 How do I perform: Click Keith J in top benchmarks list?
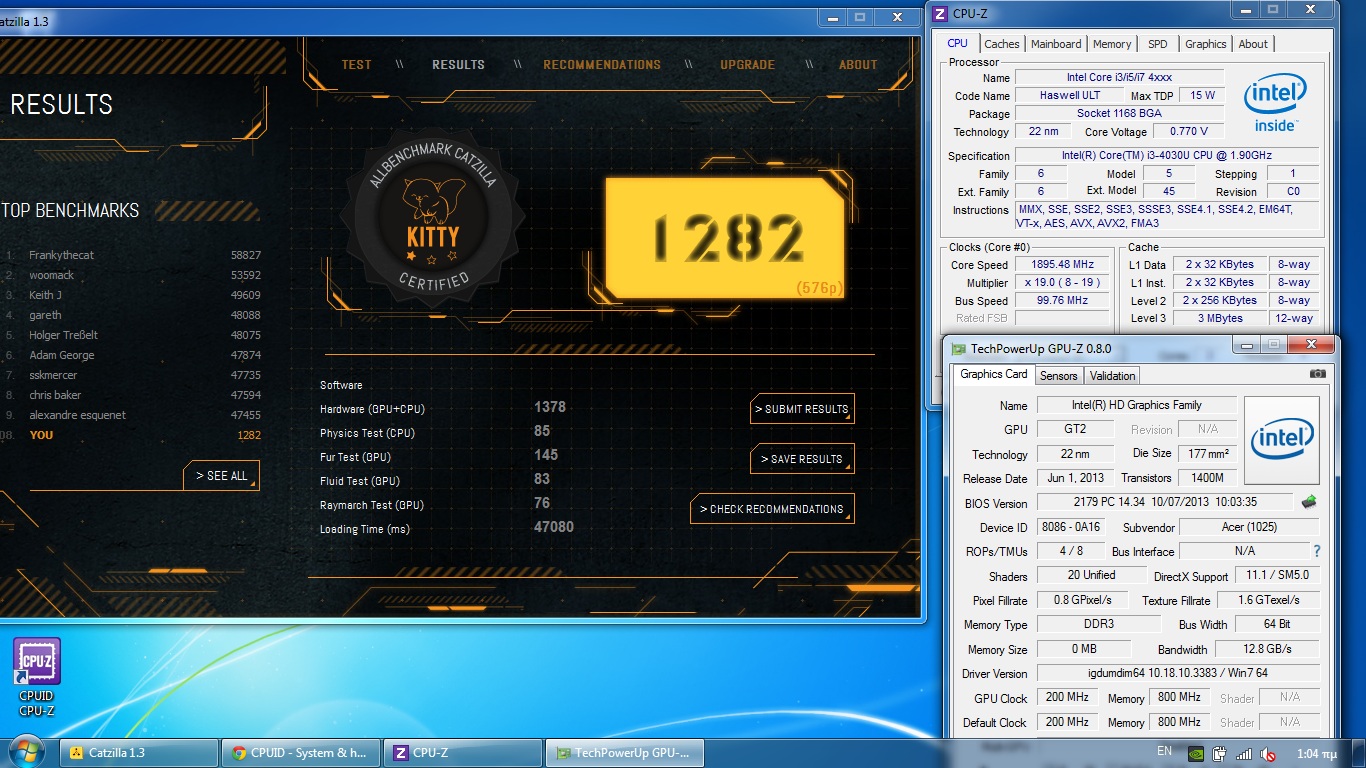[45, 295]
